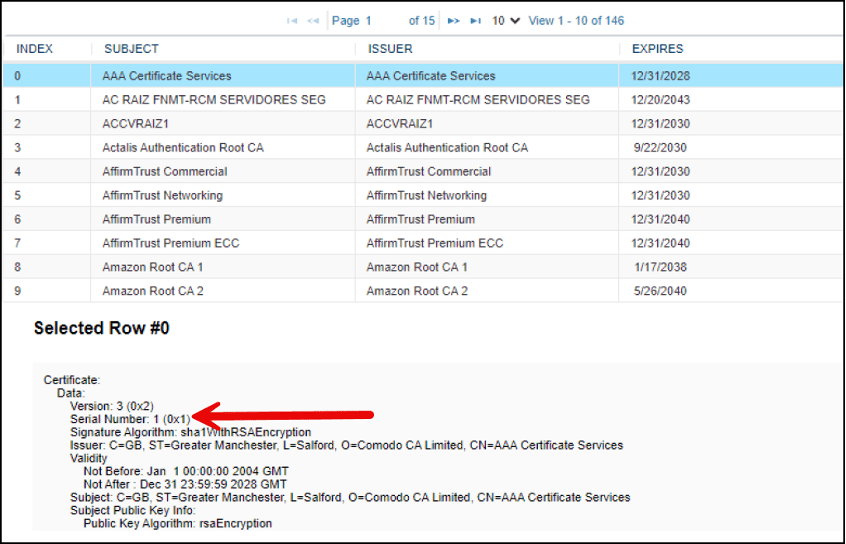Viewport: 846px width, 544px height.
Task: Select the AffirmTrust Commercial row
Action: pyautogui.click(x=423, y=172)
